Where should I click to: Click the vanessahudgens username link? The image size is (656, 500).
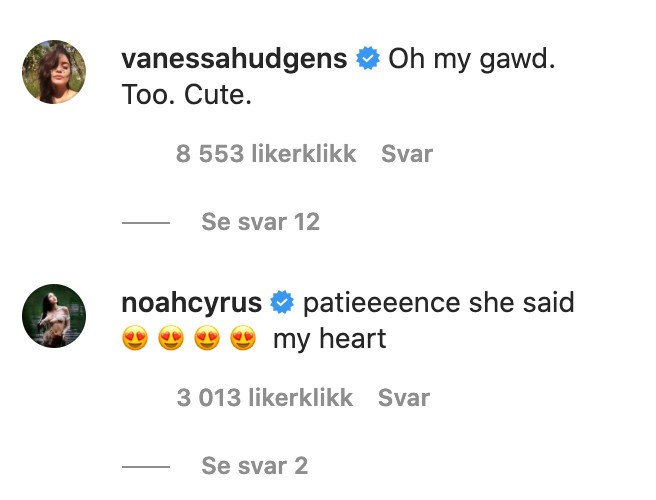pos(234,59)
